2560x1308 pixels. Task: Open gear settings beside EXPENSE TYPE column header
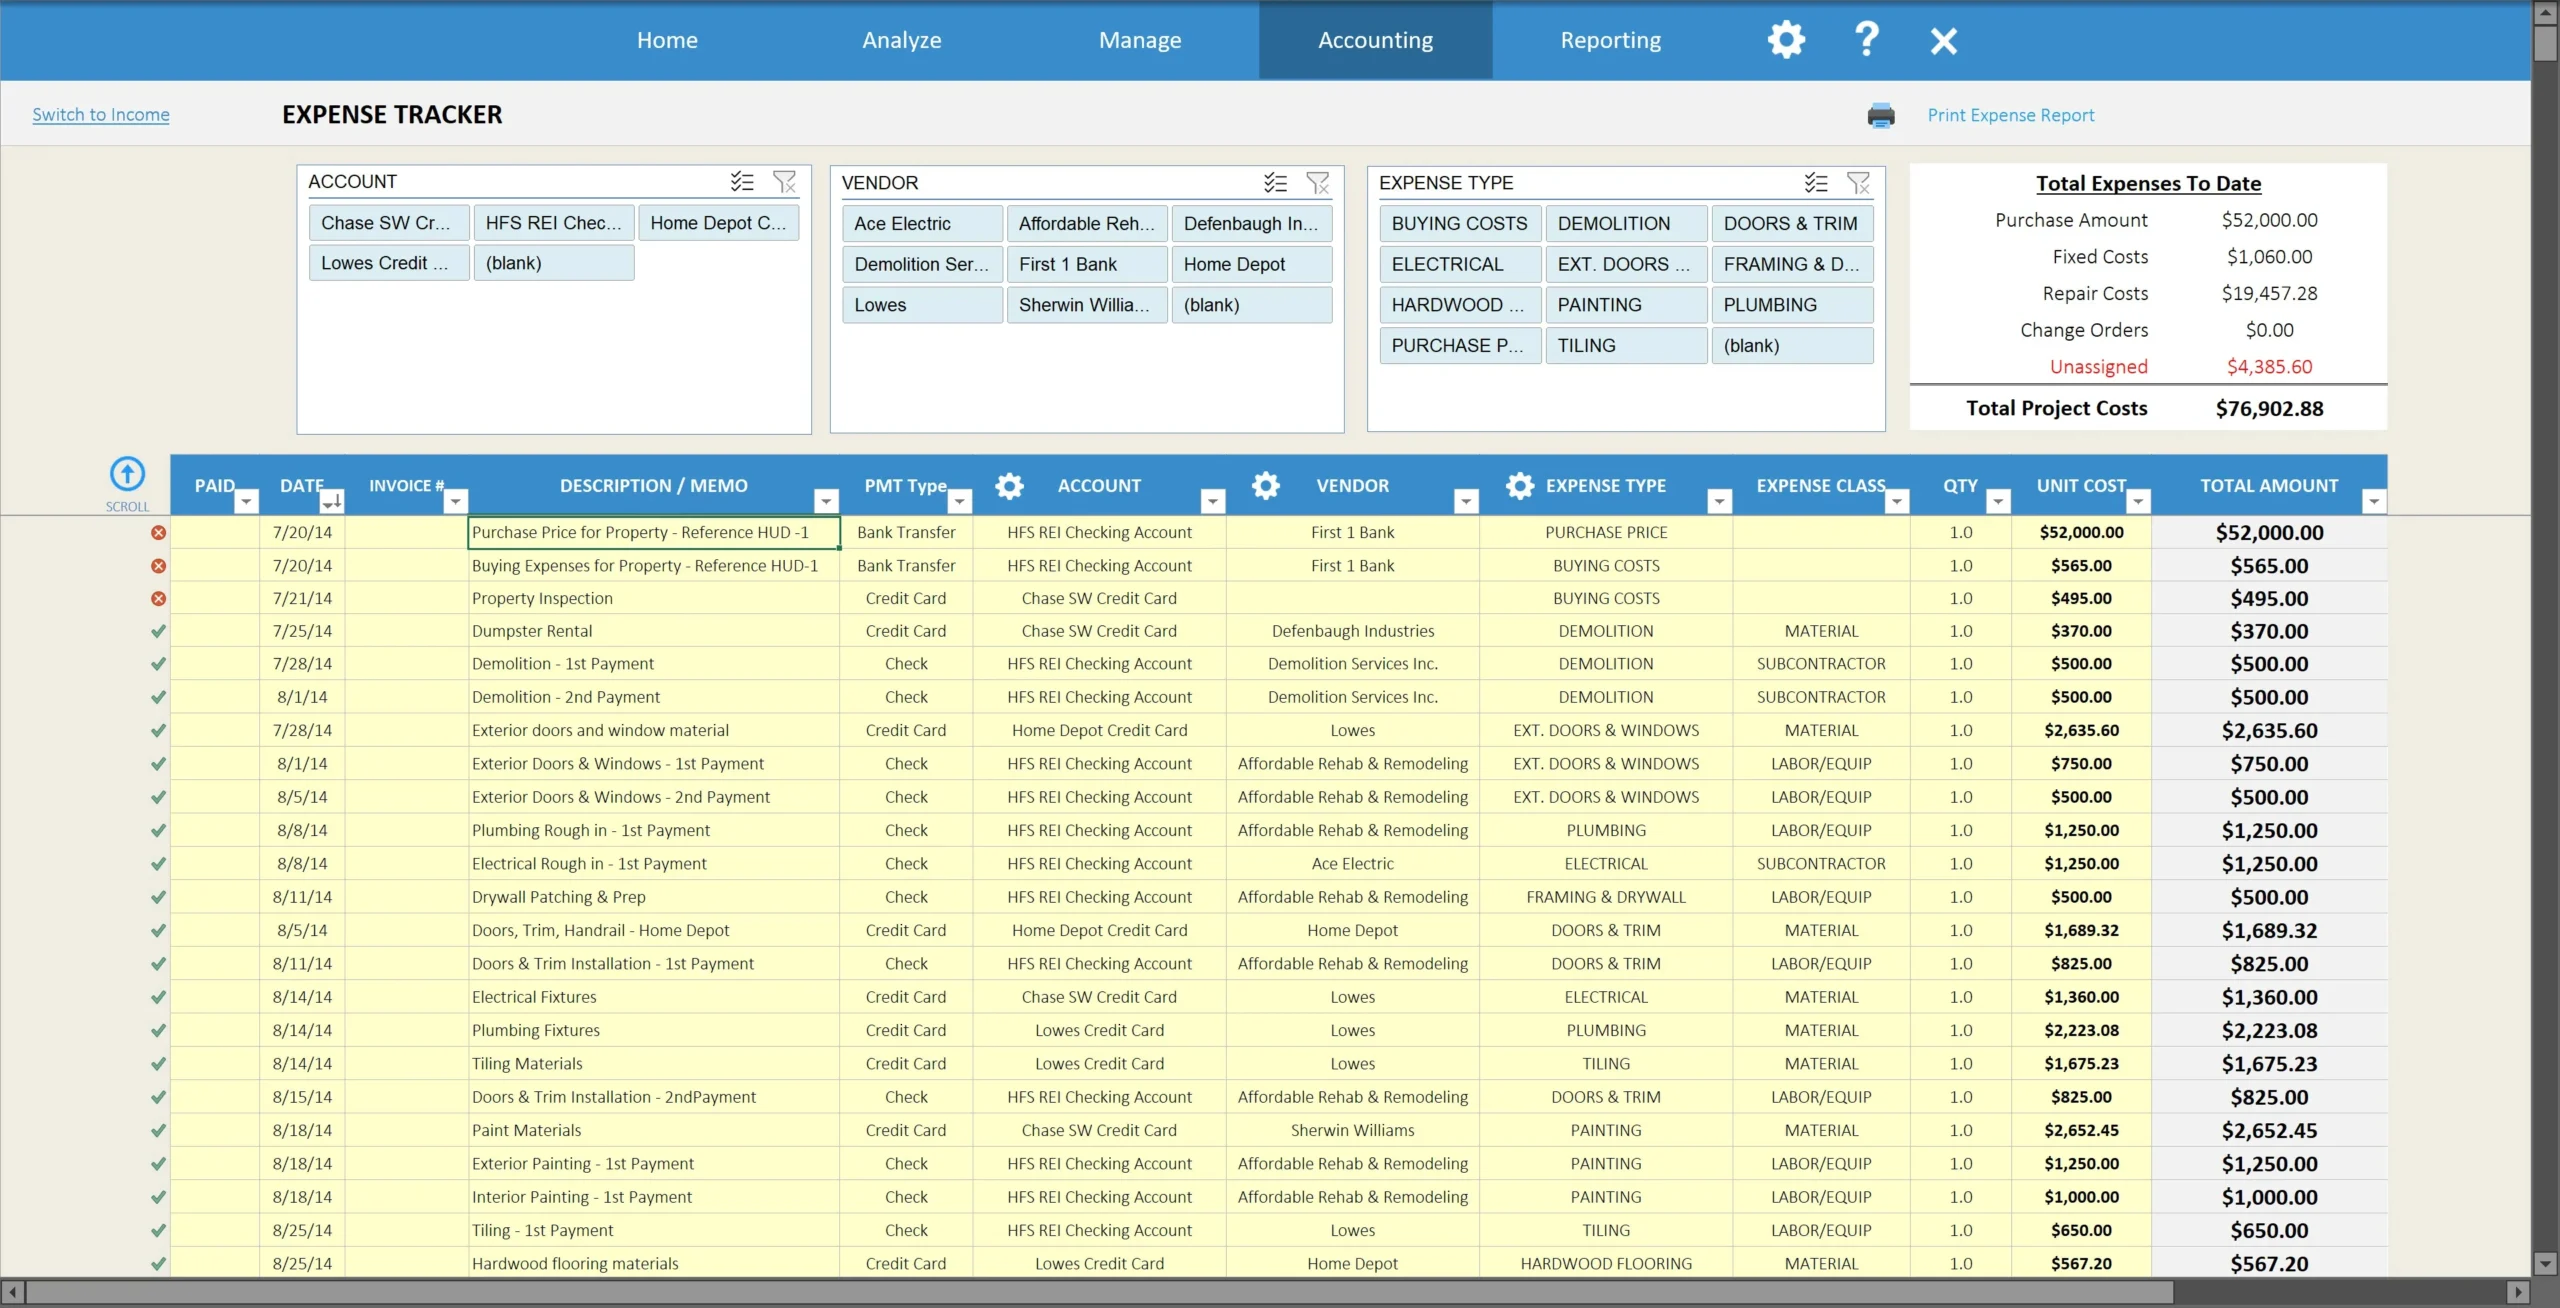point(1520,486)
